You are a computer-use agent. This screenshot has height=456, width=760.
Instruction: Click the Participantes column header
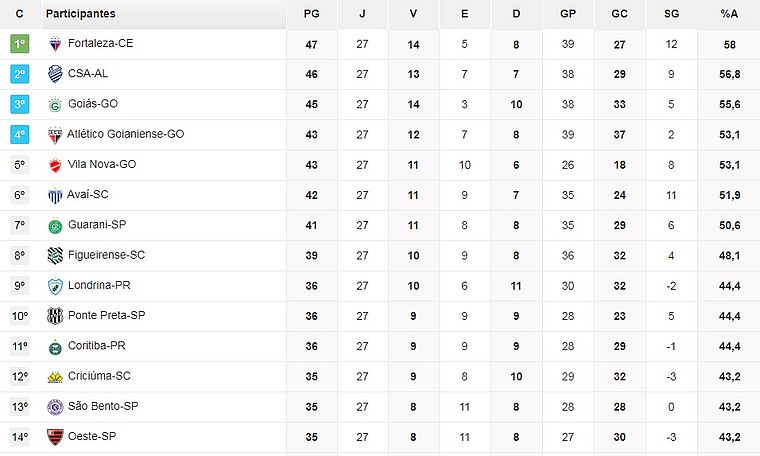pos(80,14)
